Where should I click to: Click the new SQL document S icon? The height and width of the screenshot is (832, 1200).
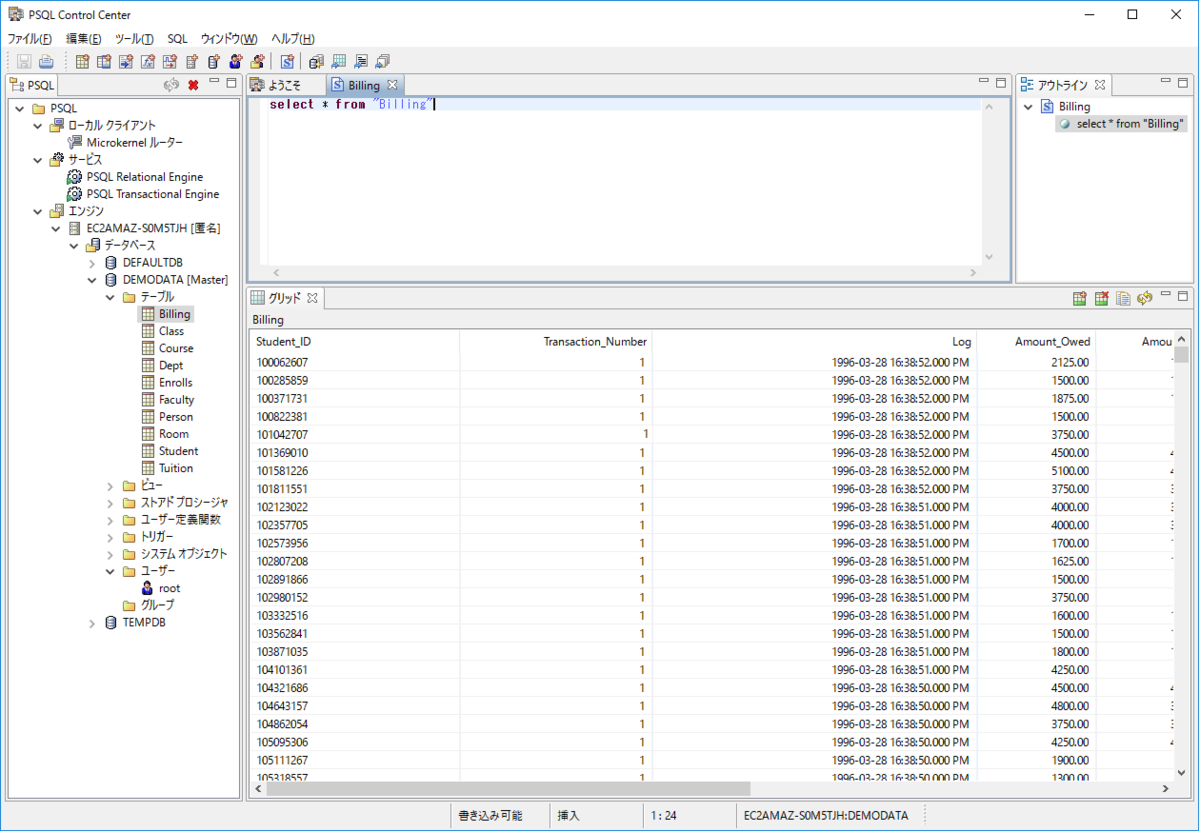(x=287, y=62)
